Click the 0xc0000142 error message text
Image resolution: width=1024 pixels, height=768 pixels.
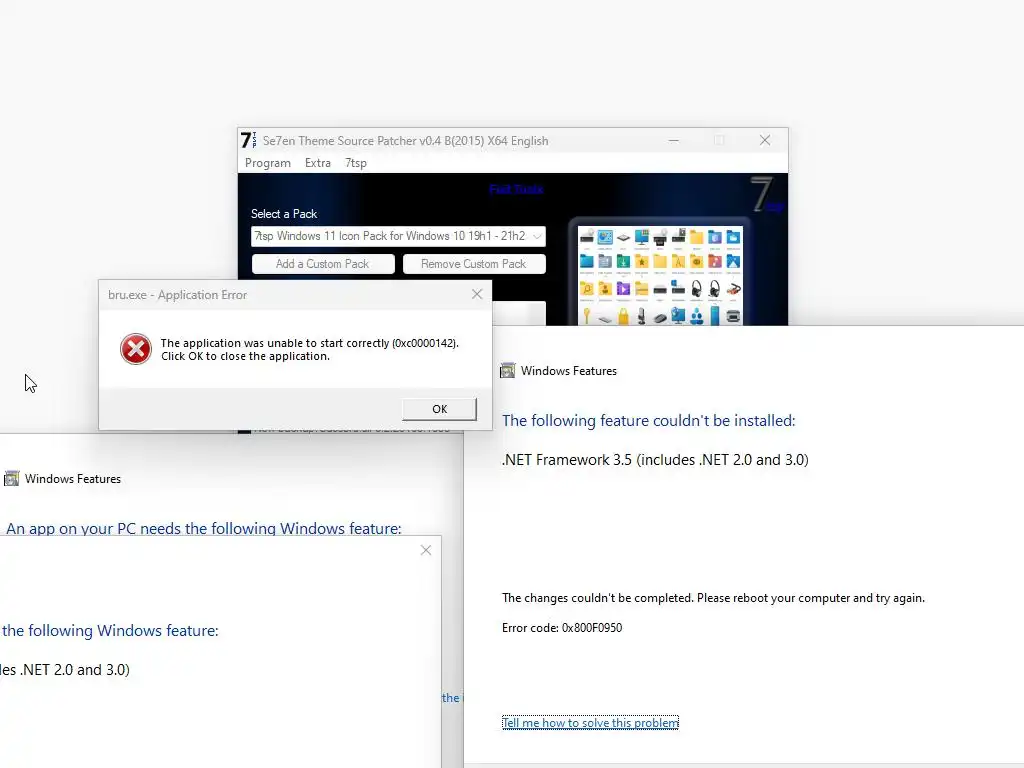pos(310,349)
